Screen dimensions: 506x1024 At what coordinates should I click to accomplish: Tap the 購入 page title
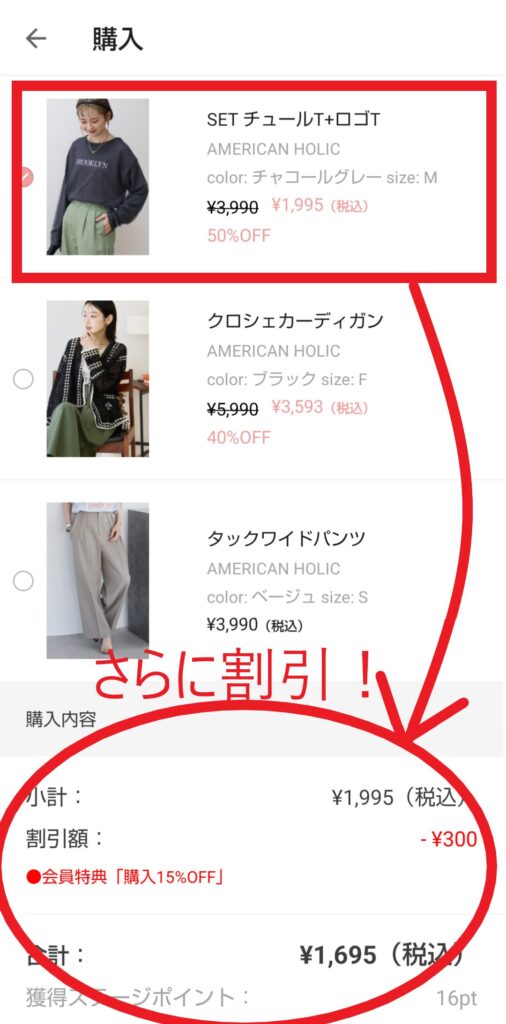point(118,39)
